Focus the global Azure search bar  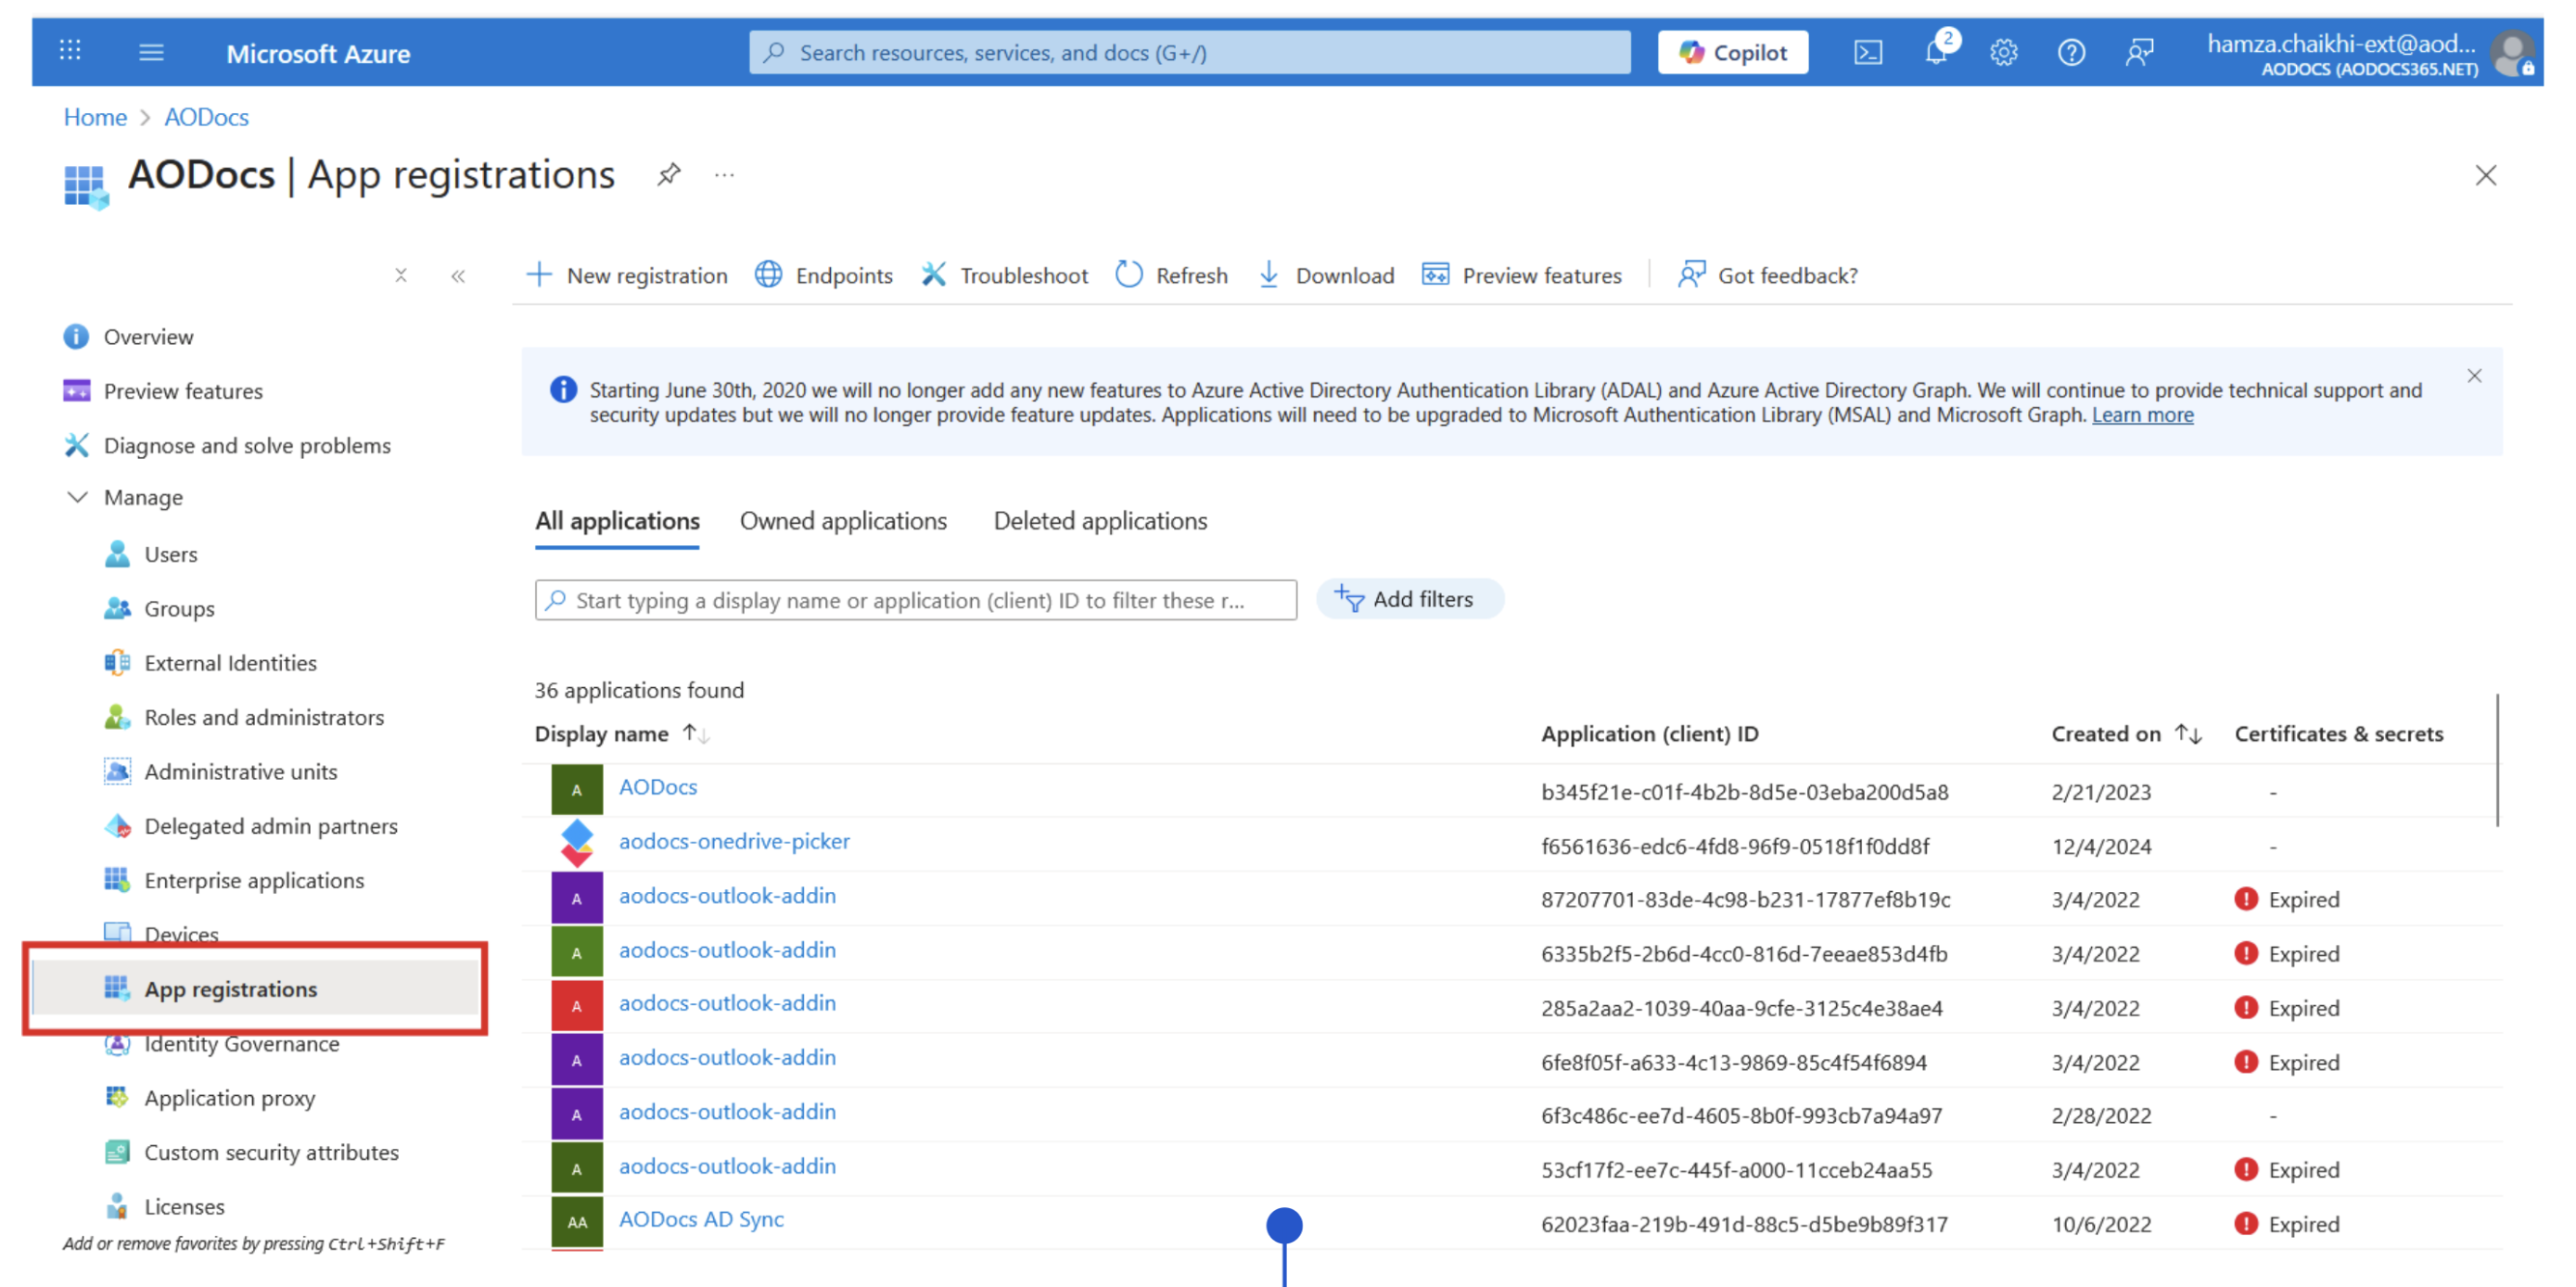(1189, 52)
